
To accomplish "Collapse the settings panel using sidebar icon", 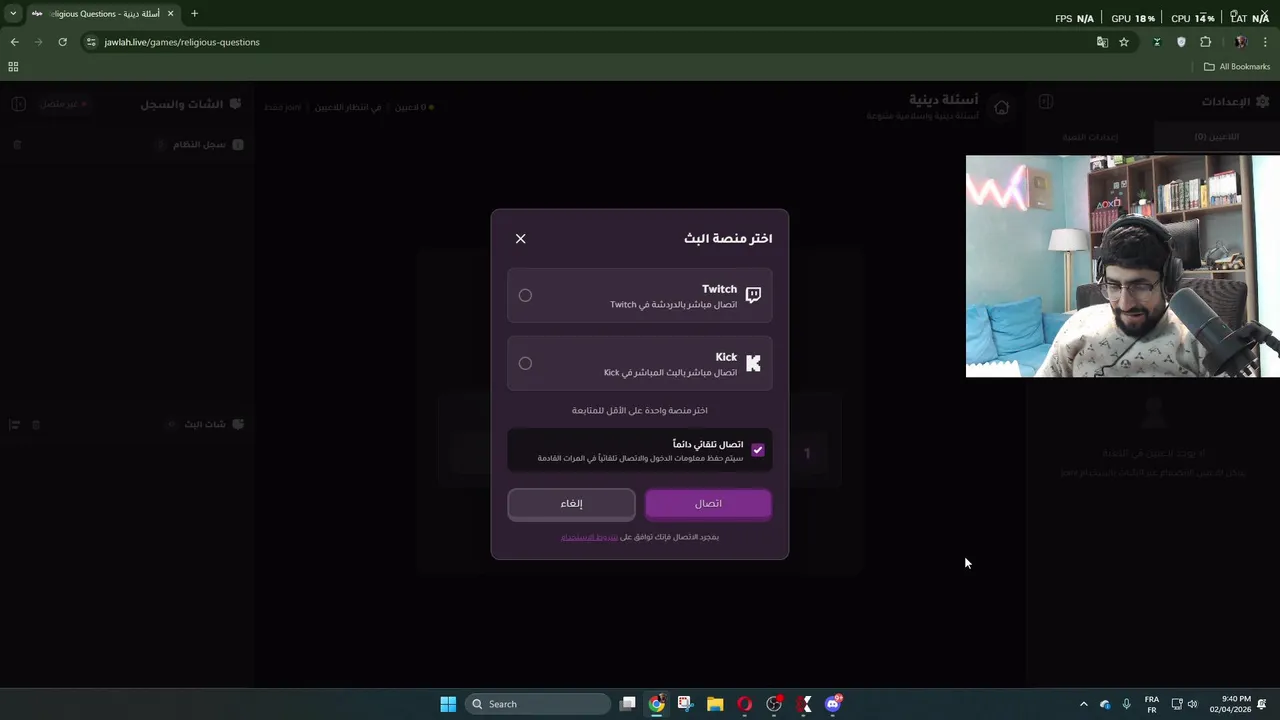I will pyautogui.click(x=1045, y=102).
